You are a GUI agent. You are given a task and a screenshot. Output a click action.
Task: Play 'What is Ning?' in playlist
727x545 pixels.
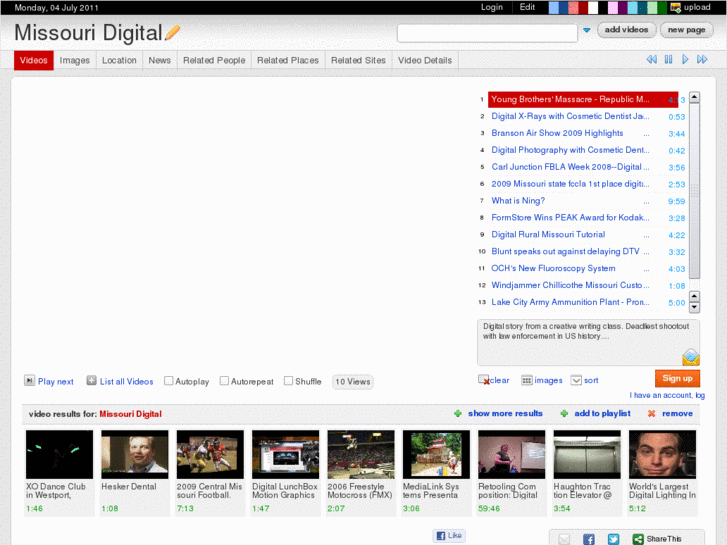pos(518,201)
